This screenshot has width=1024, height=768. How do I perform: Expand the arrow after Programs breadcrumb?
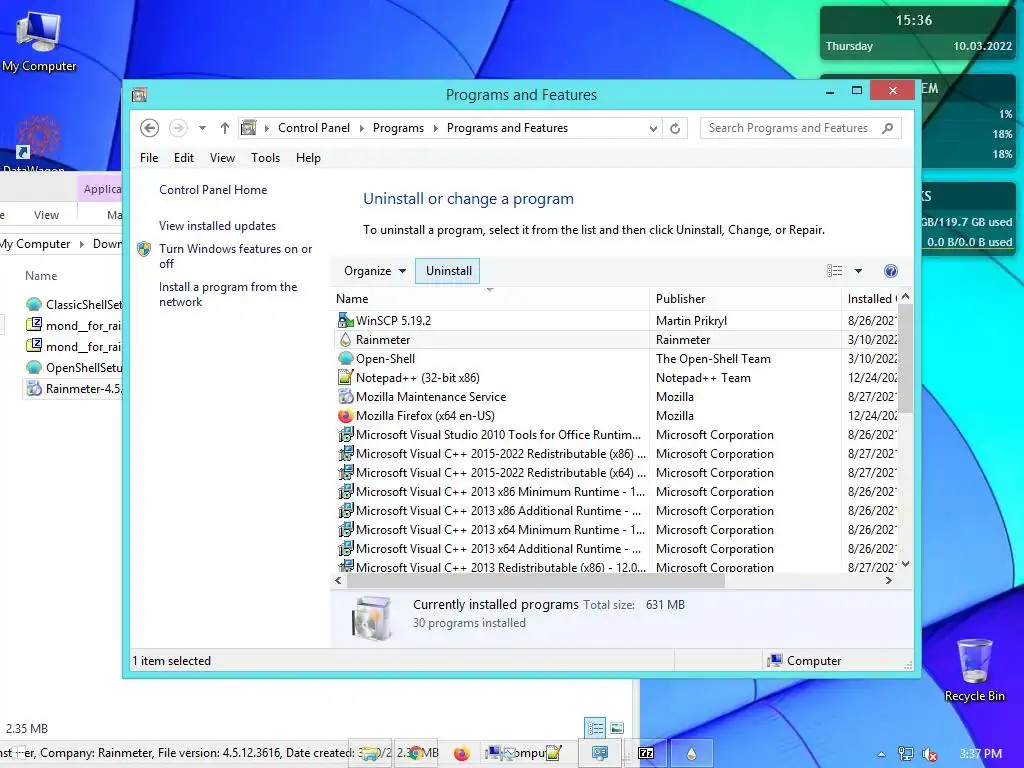[x=436, y=128]
